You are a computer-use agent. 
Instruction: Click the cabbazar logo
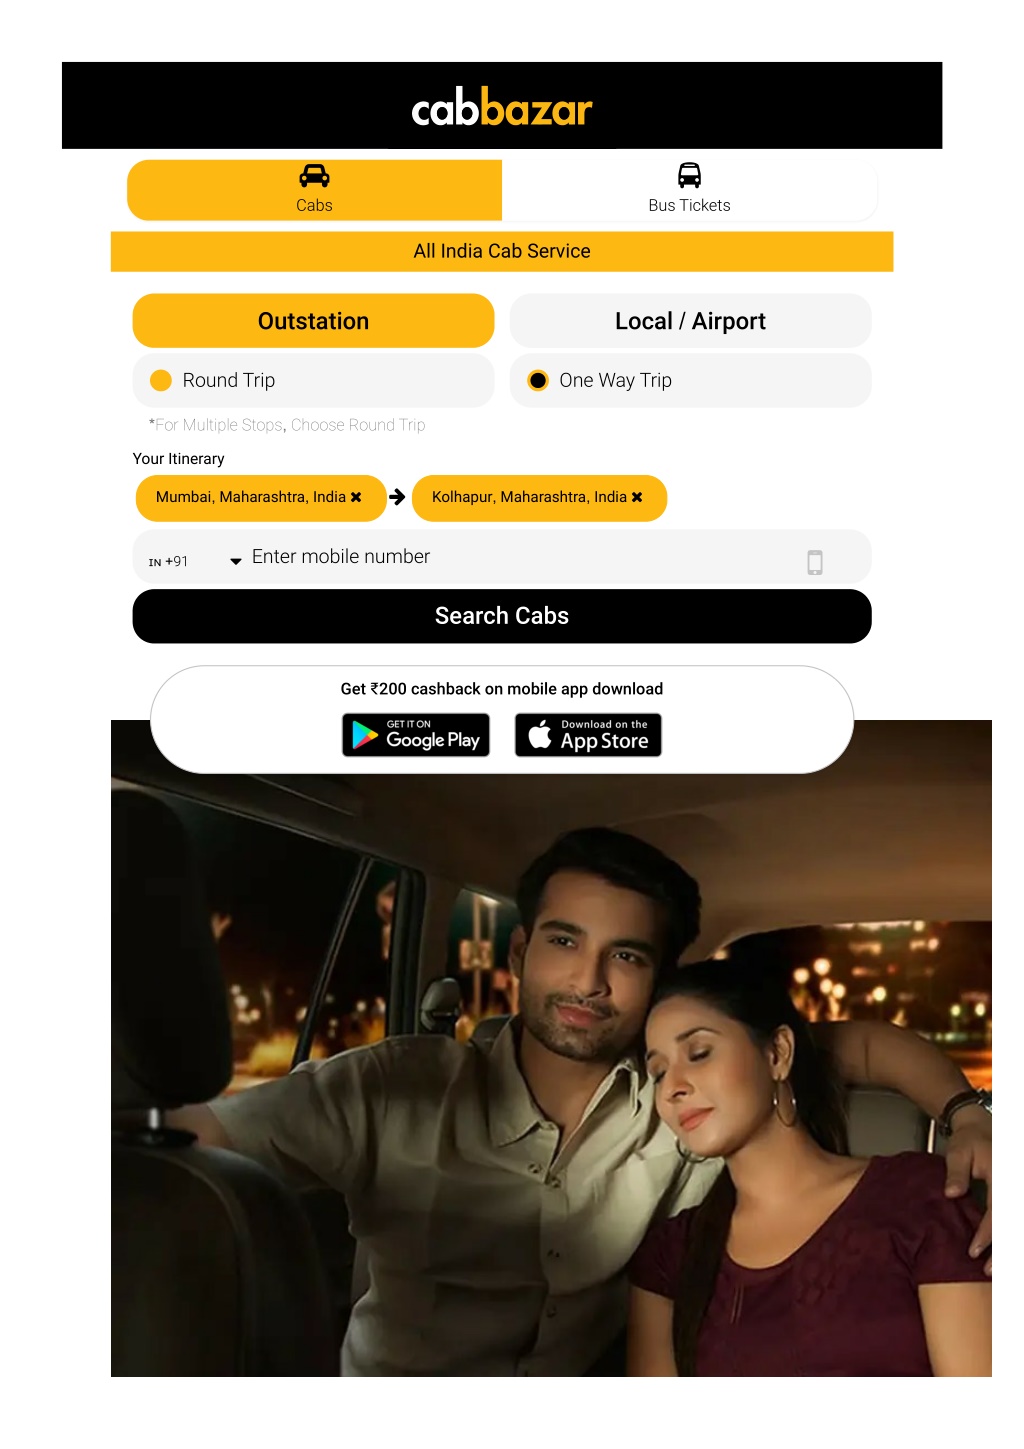(502, 108)
